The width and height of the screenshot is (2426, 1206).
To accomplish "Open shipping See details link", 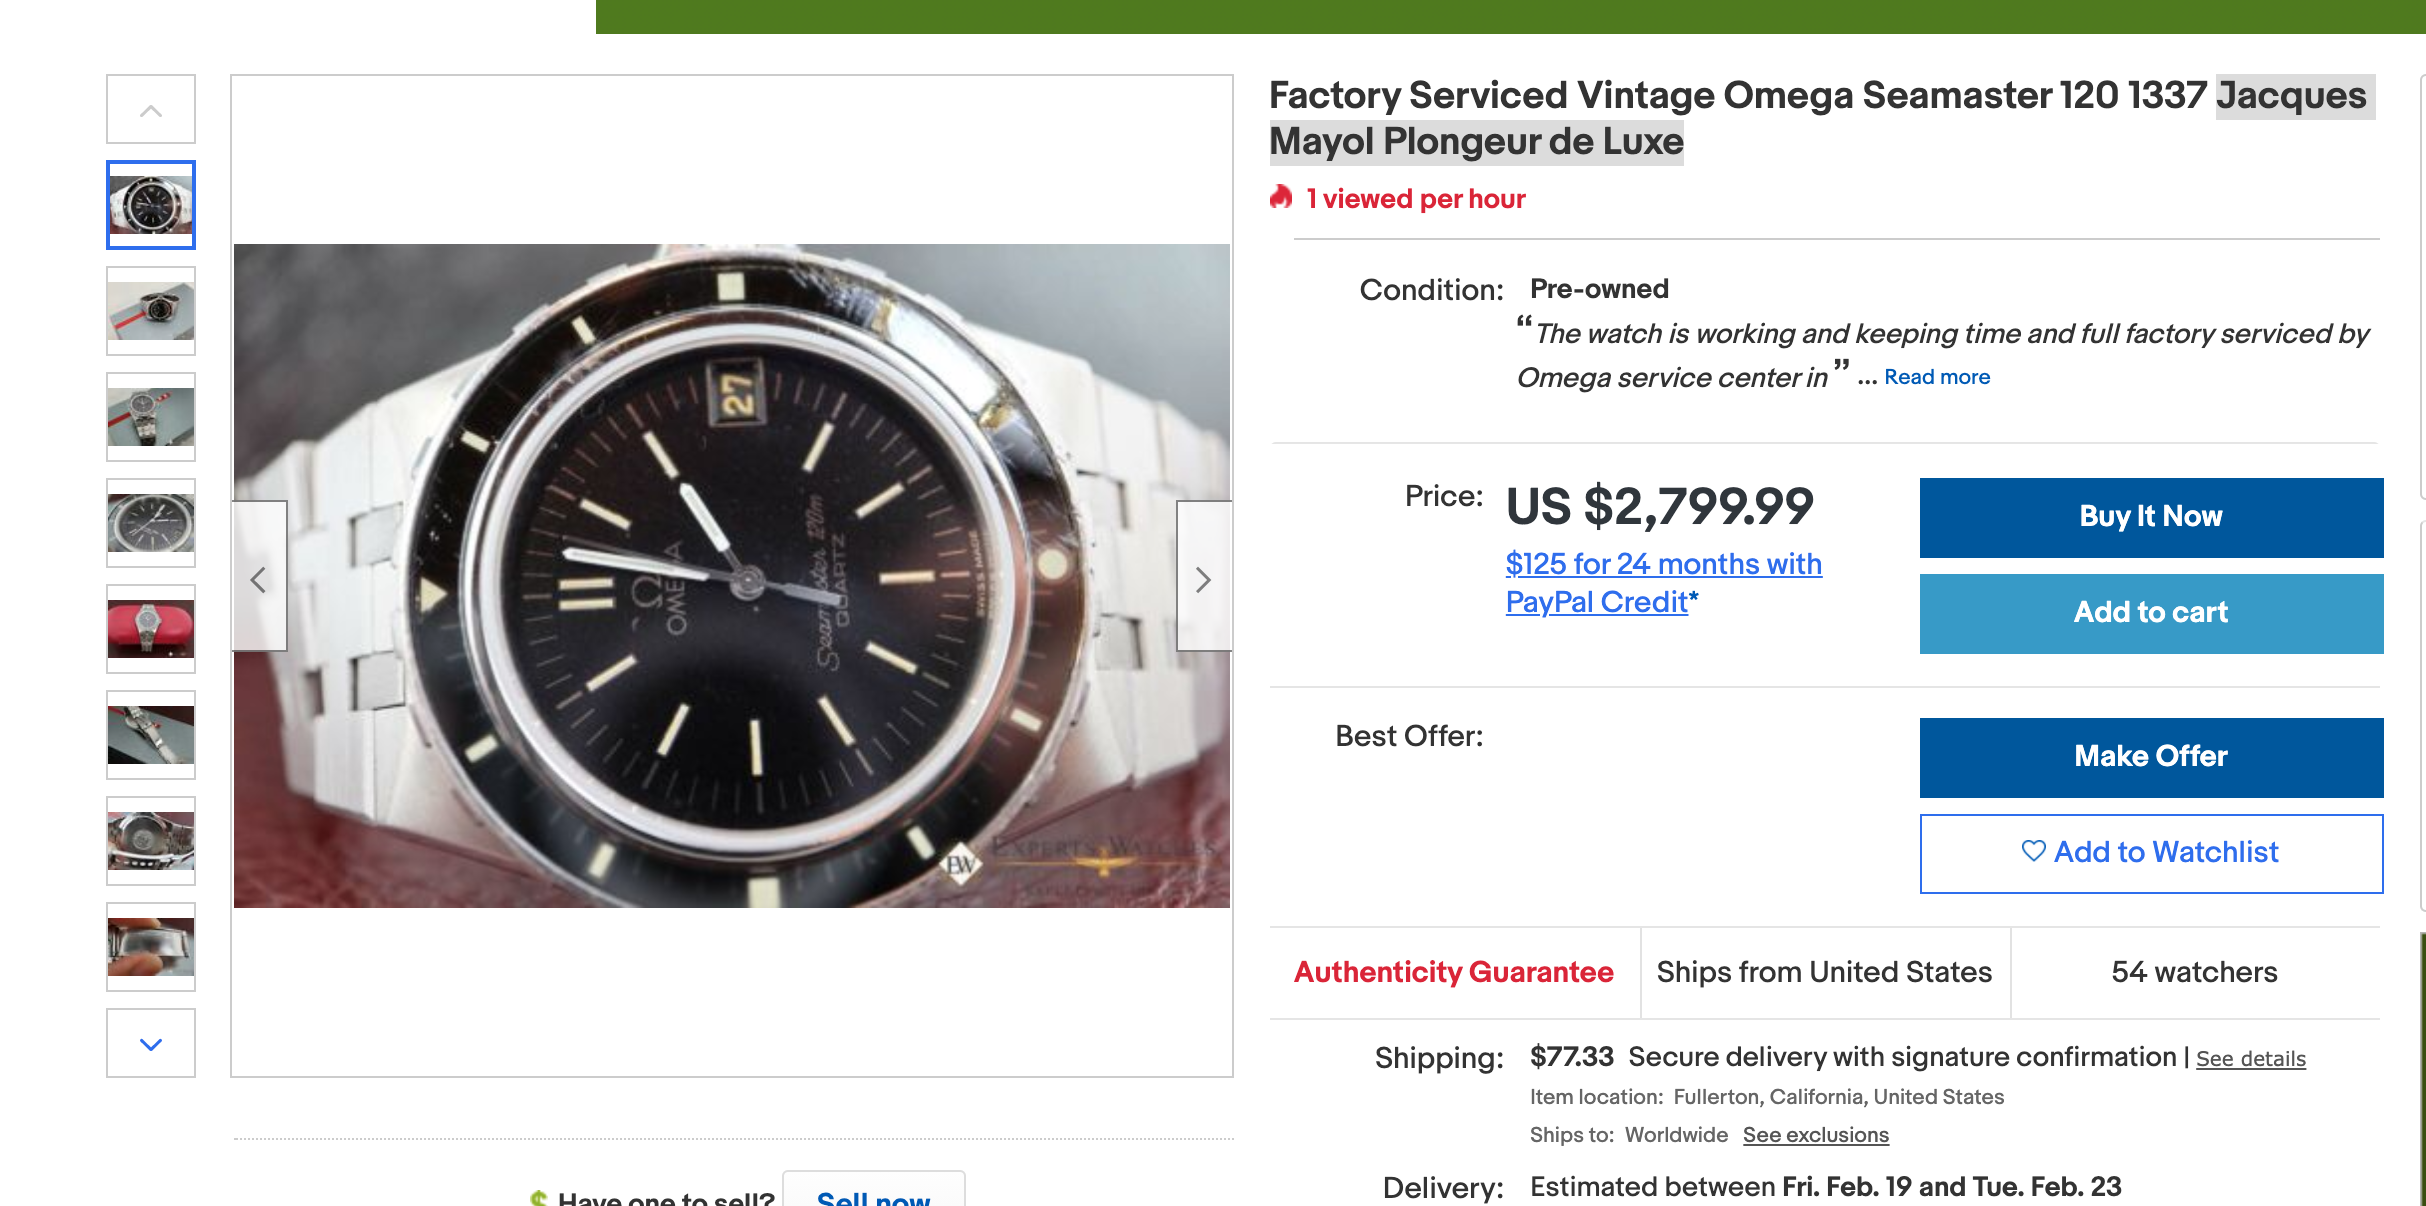I will tap(2250, 1059).
